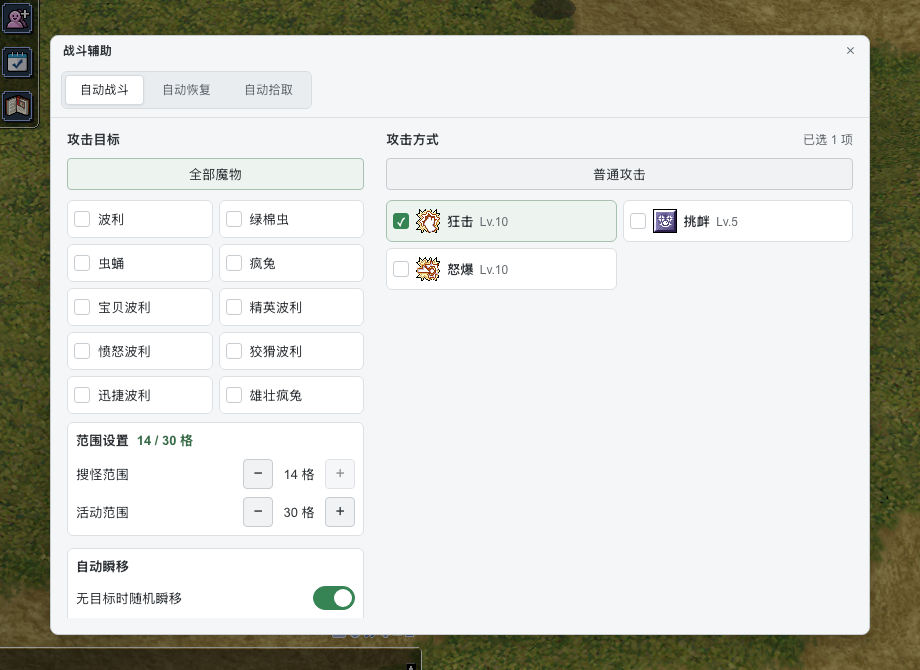Check the 精英波利 monster checkbox
920x670 pixels.
[x=234, y=307]
